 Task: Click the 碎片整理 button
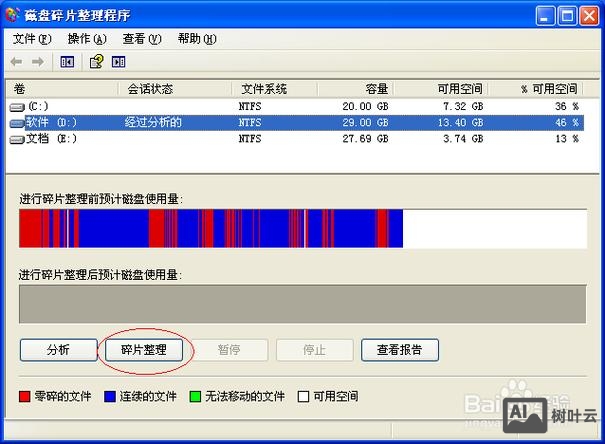(144, 350)
